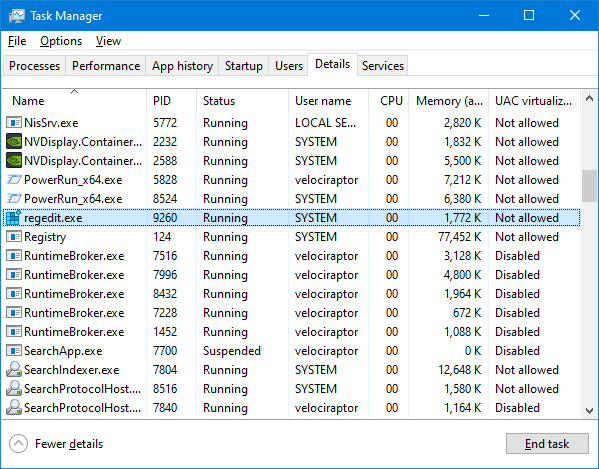Open the Options menu

[61, 41]
